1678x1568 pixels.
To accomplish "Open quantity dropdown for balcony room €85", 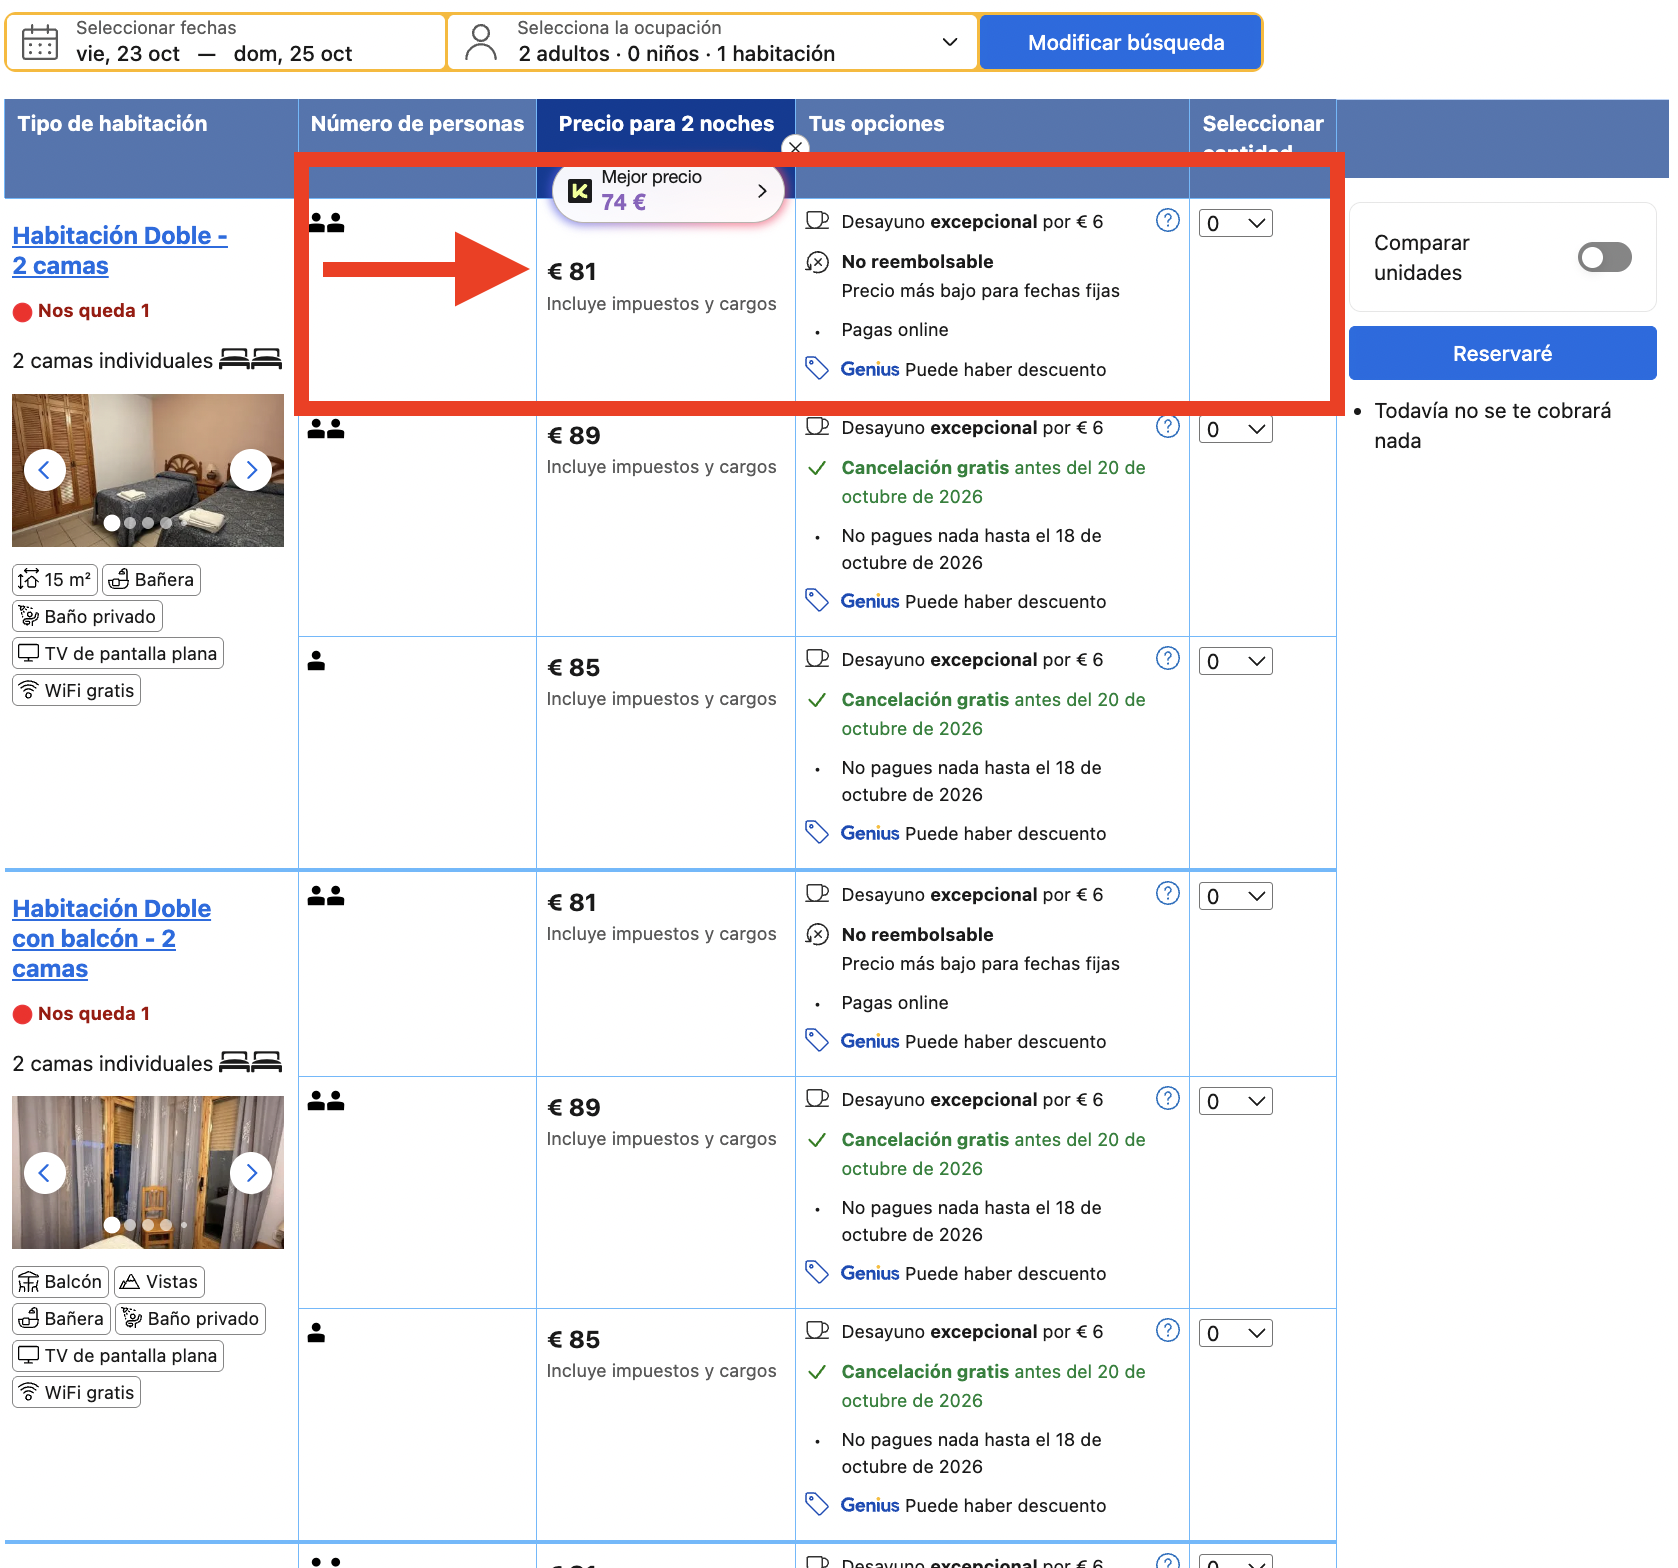I will (1235, 1333).
